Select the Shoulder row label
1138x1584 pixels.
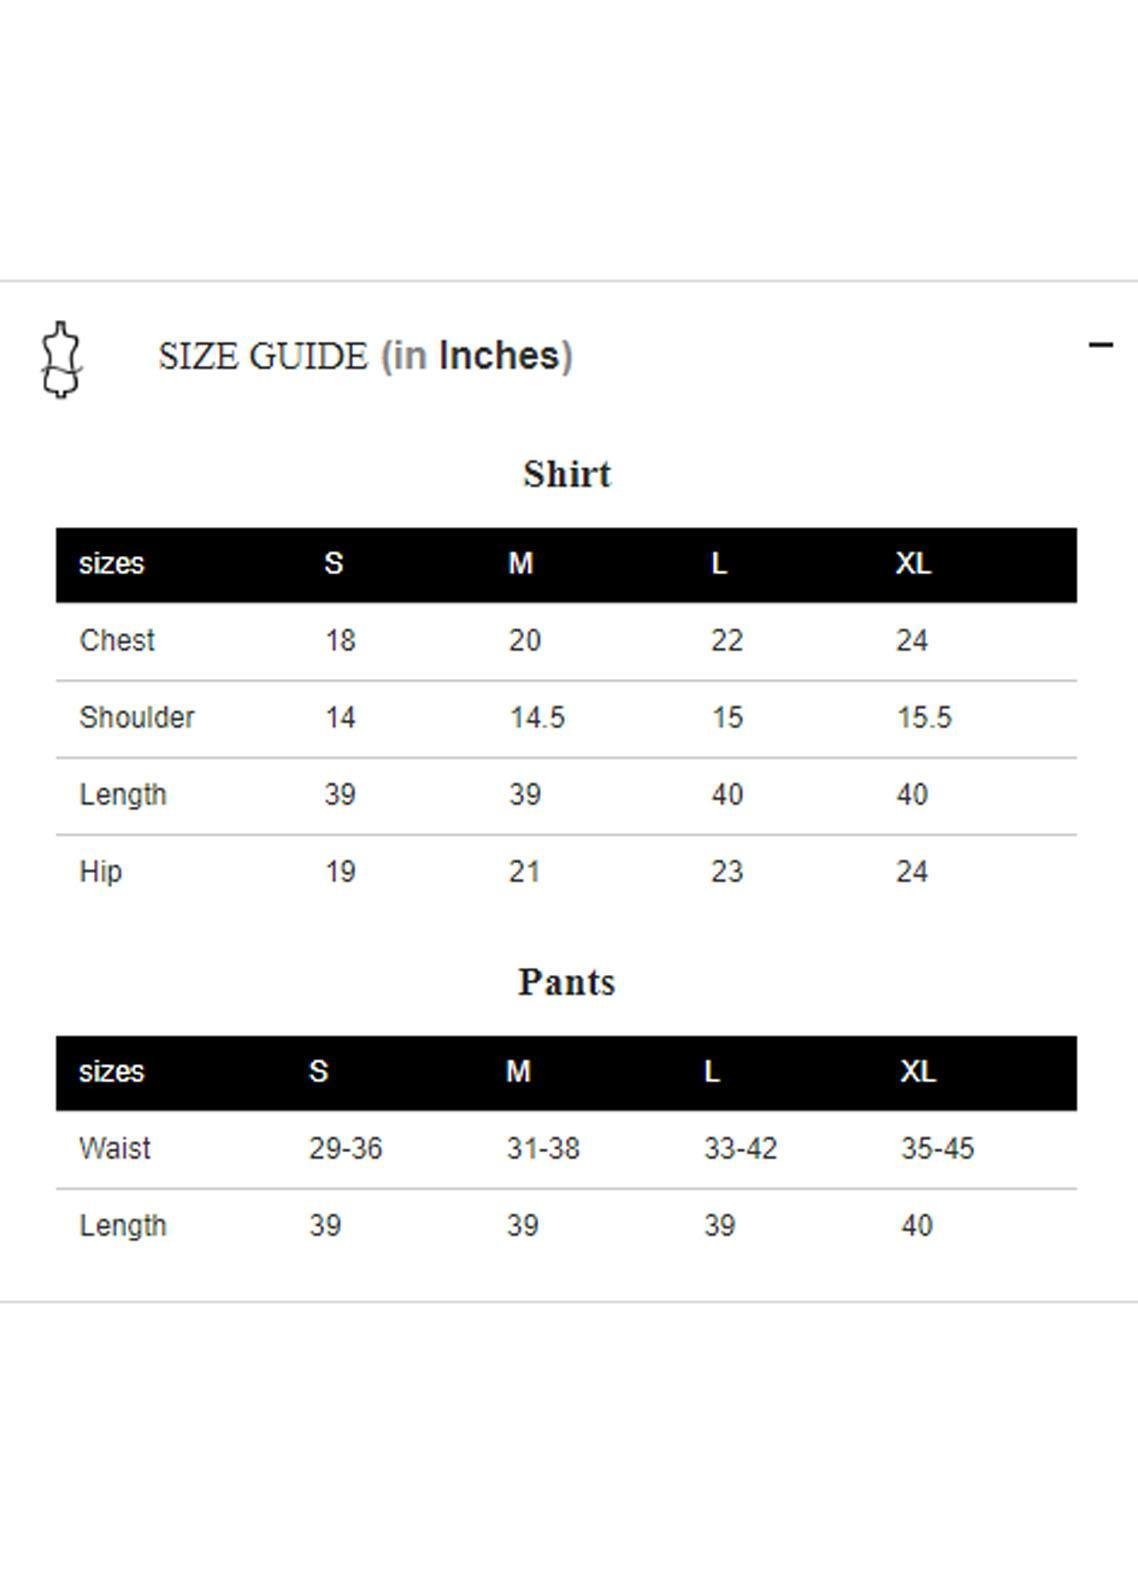(137, 717)
